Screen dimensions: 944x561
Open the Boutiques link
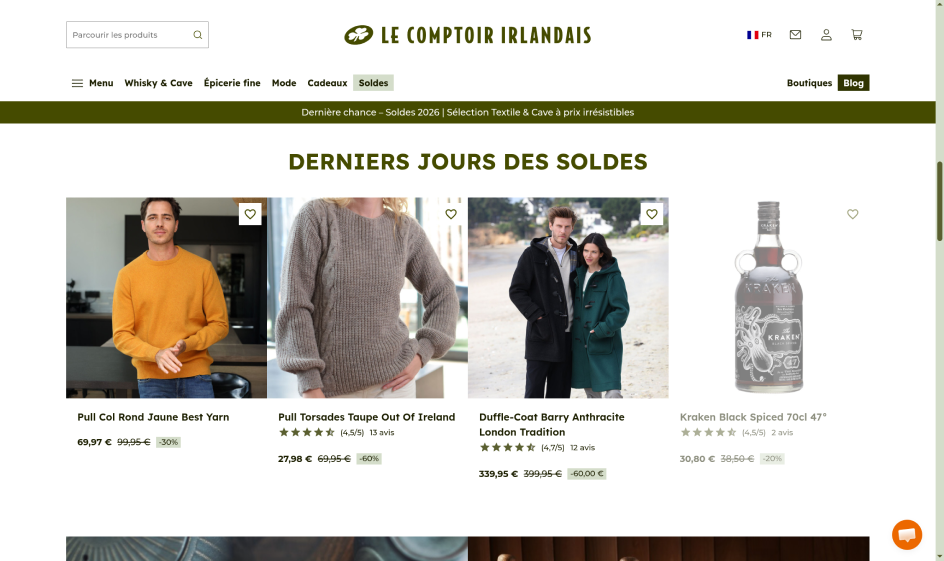click(809, 83)
